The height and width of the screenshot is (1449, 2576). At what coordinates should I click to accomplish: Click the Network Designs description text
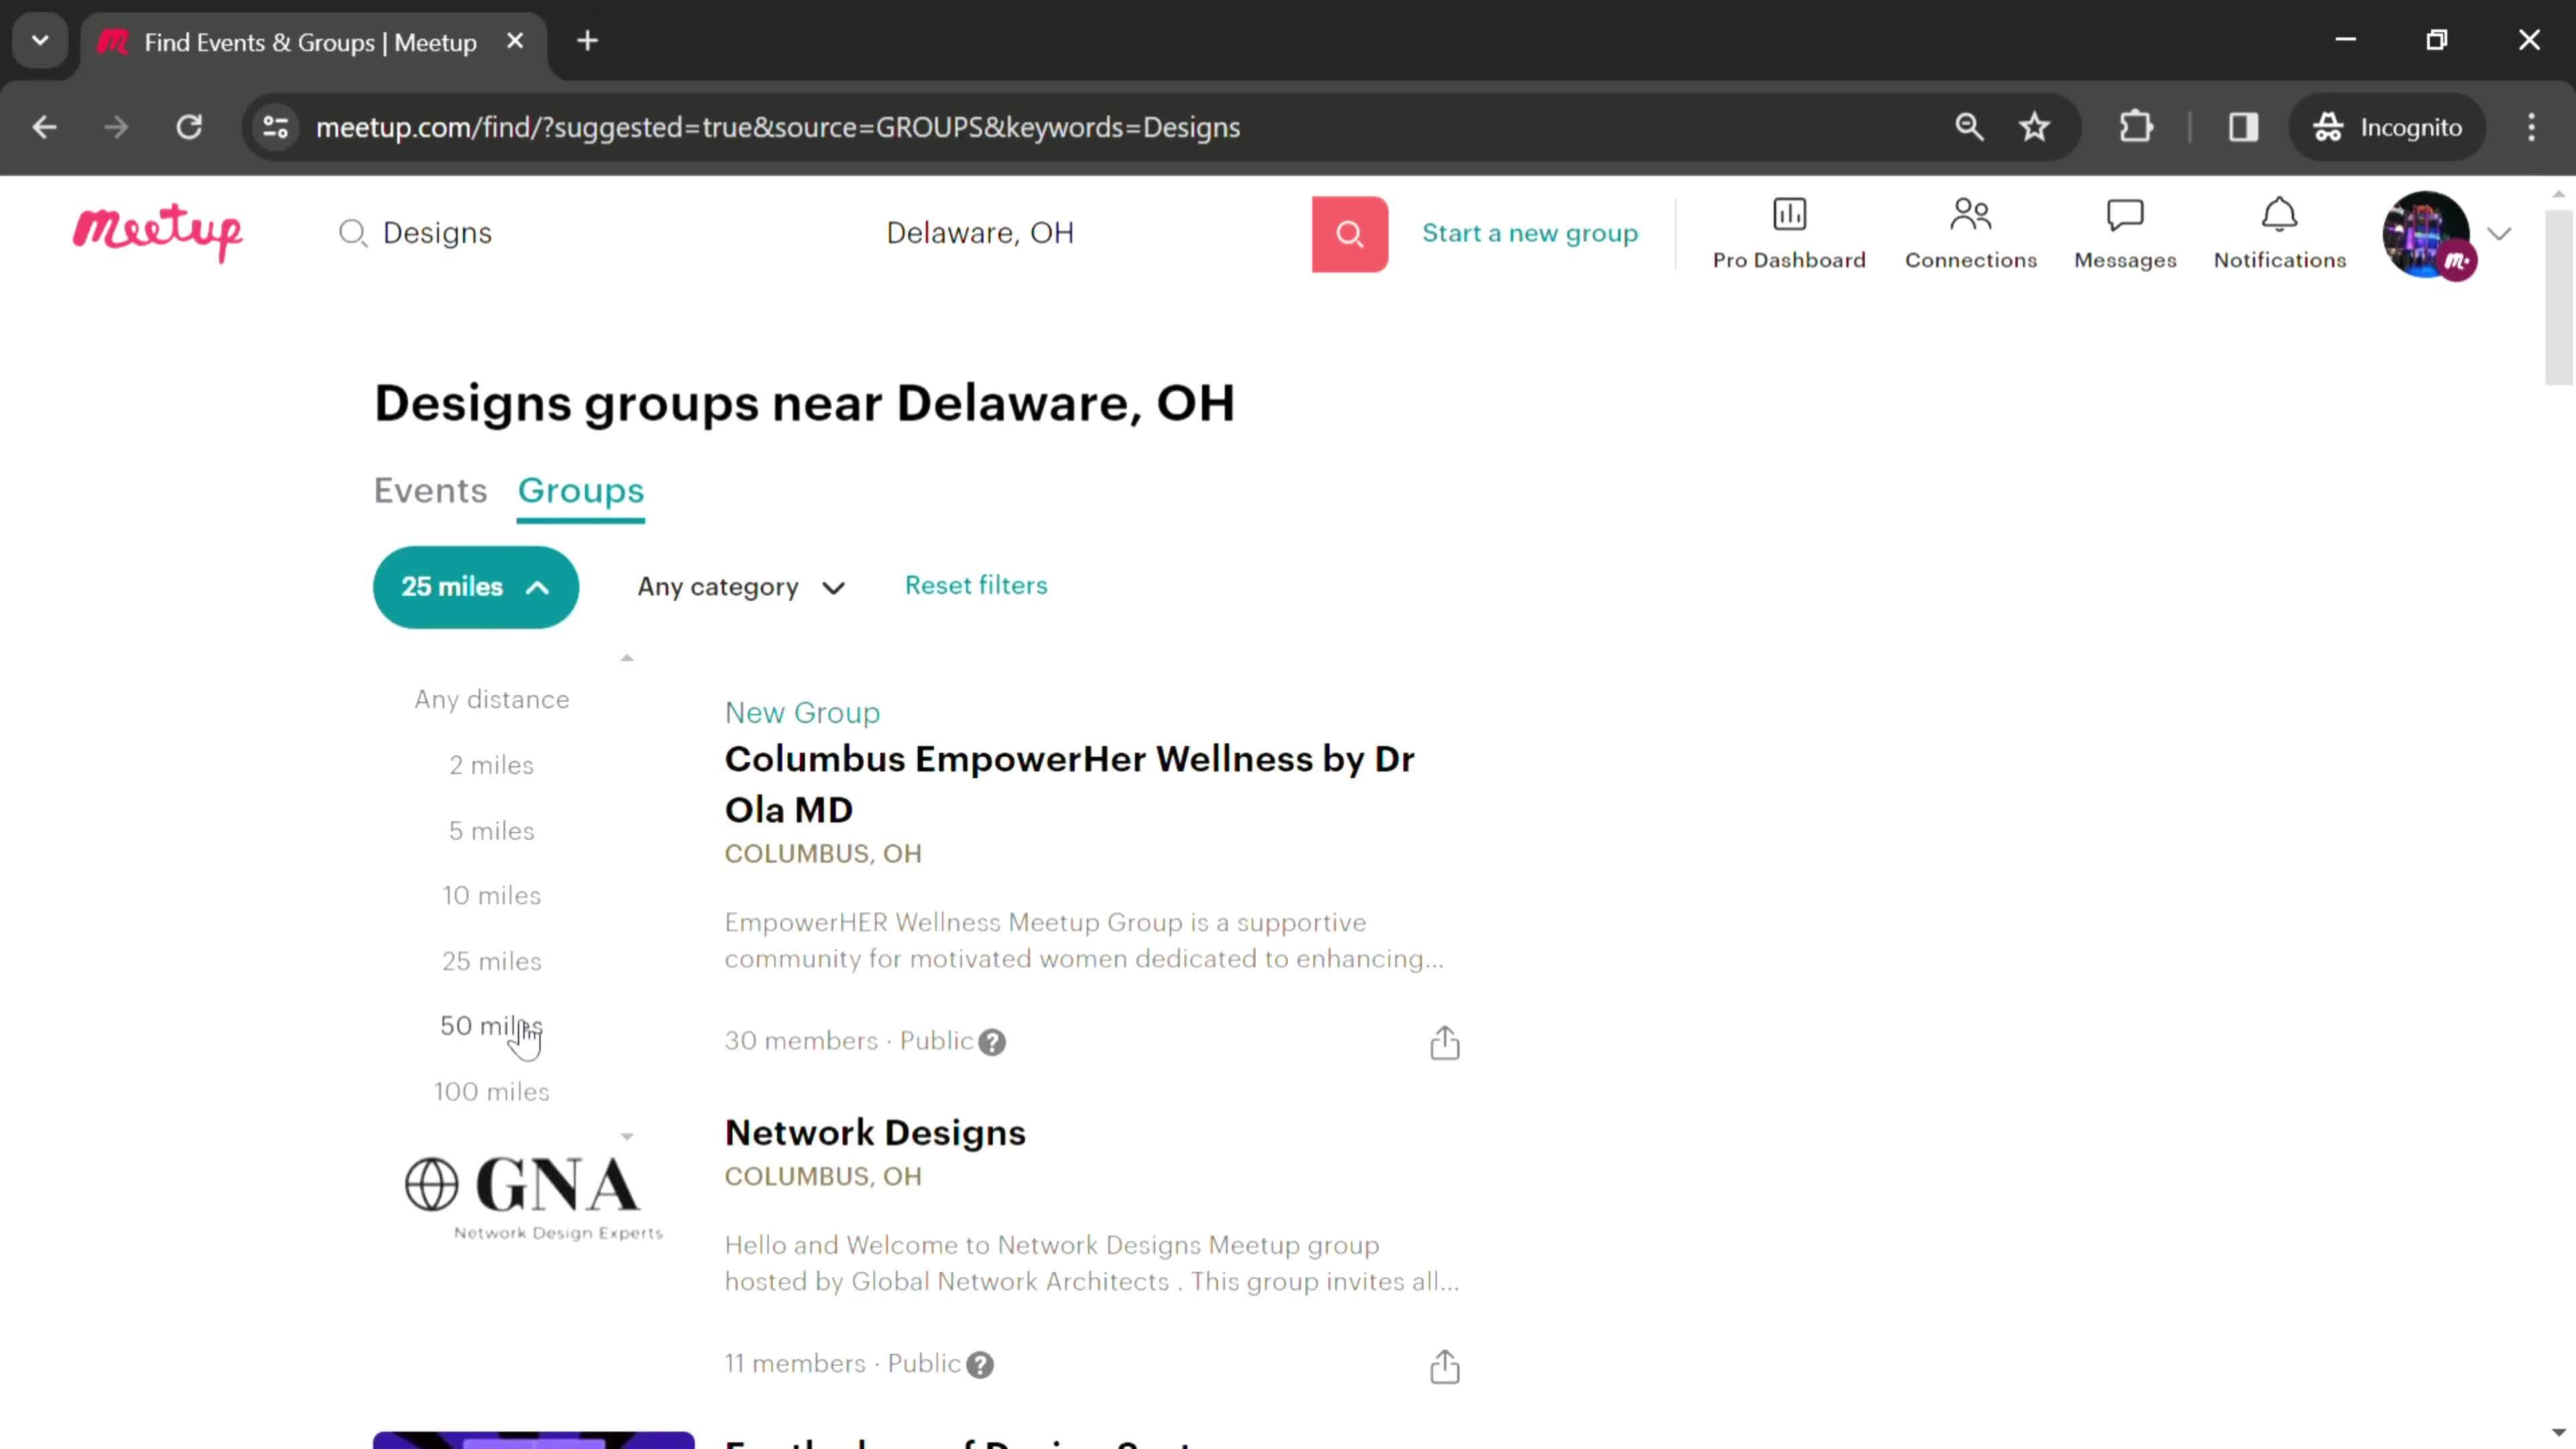click(x=1092, y=1263)
